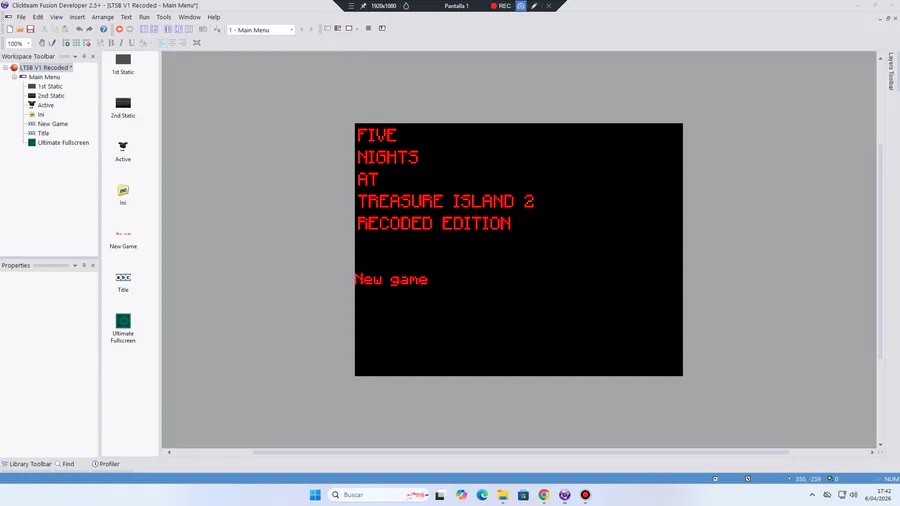
Task: Go to previous frame arrow
Action: (302, 29)
